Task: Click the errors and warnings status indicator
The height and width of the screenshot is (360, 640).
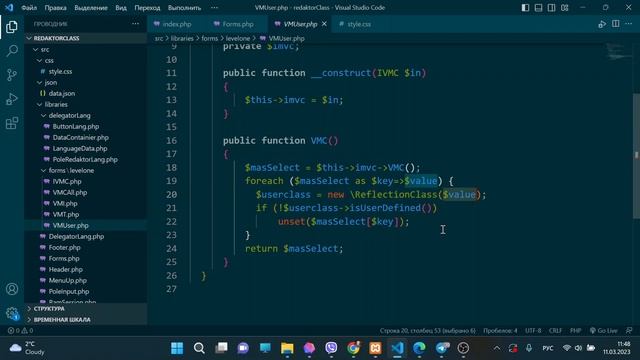Action: pyautogui.click(x=20, y=331)
